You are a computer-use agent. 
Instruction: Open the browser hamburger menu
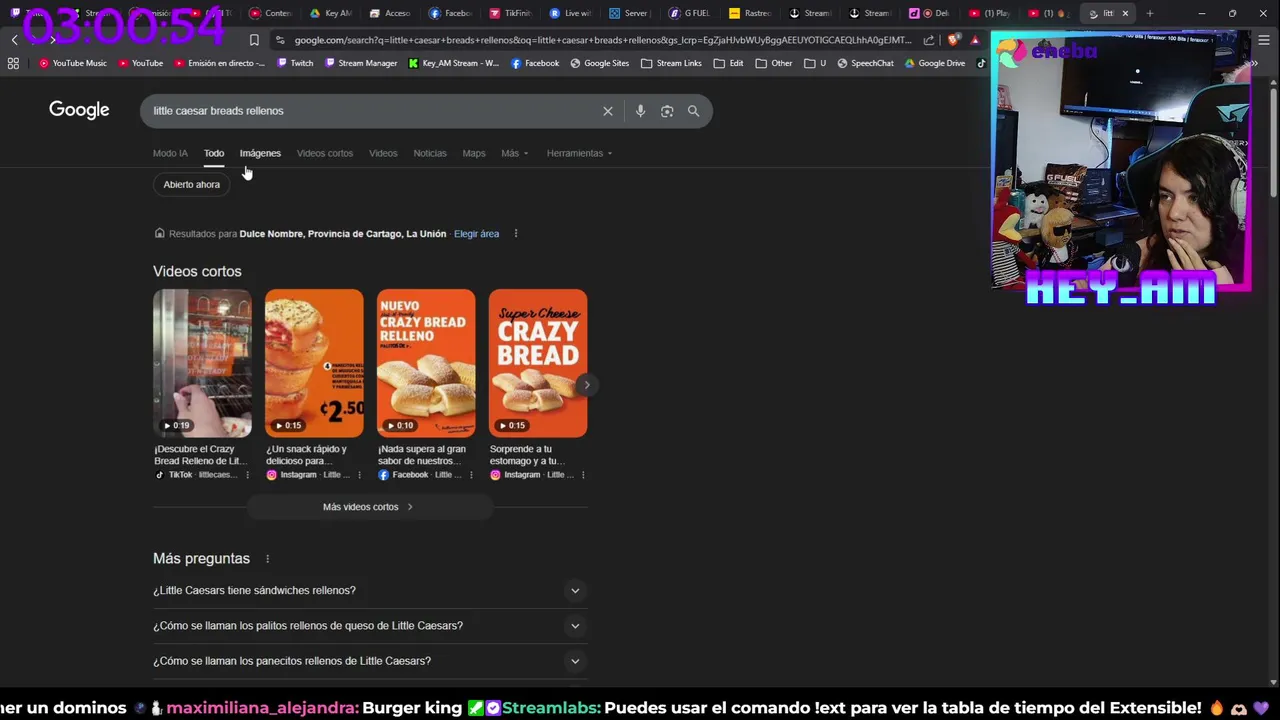(x=1264, y=40)
